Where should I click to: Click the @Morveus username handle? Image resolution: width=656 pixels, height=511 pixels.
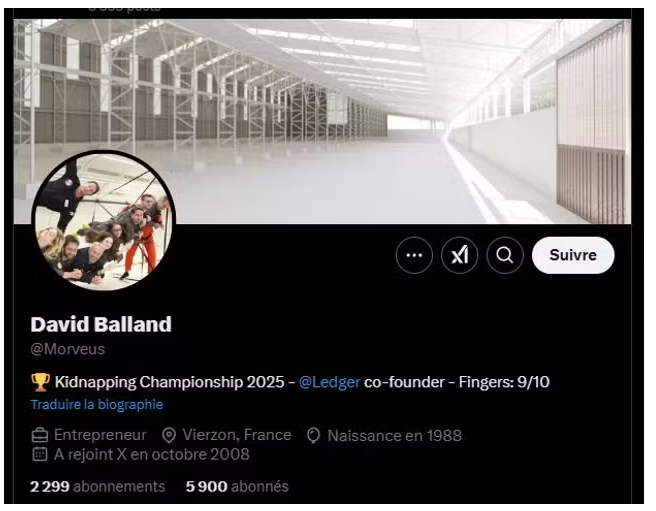[x=68, y=349]
